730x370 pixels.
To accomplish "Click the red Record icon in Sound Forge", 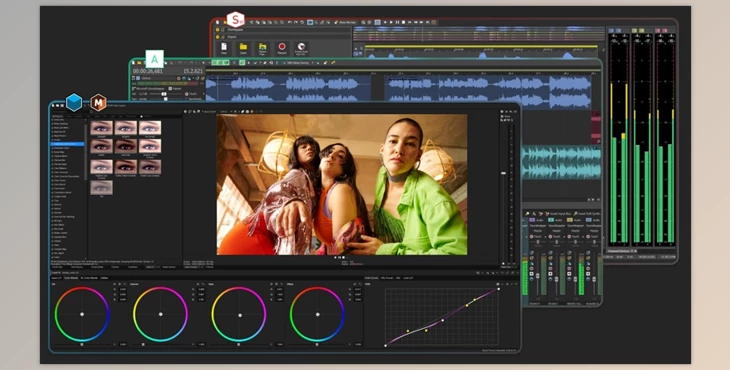I will [x=282, y=47].
